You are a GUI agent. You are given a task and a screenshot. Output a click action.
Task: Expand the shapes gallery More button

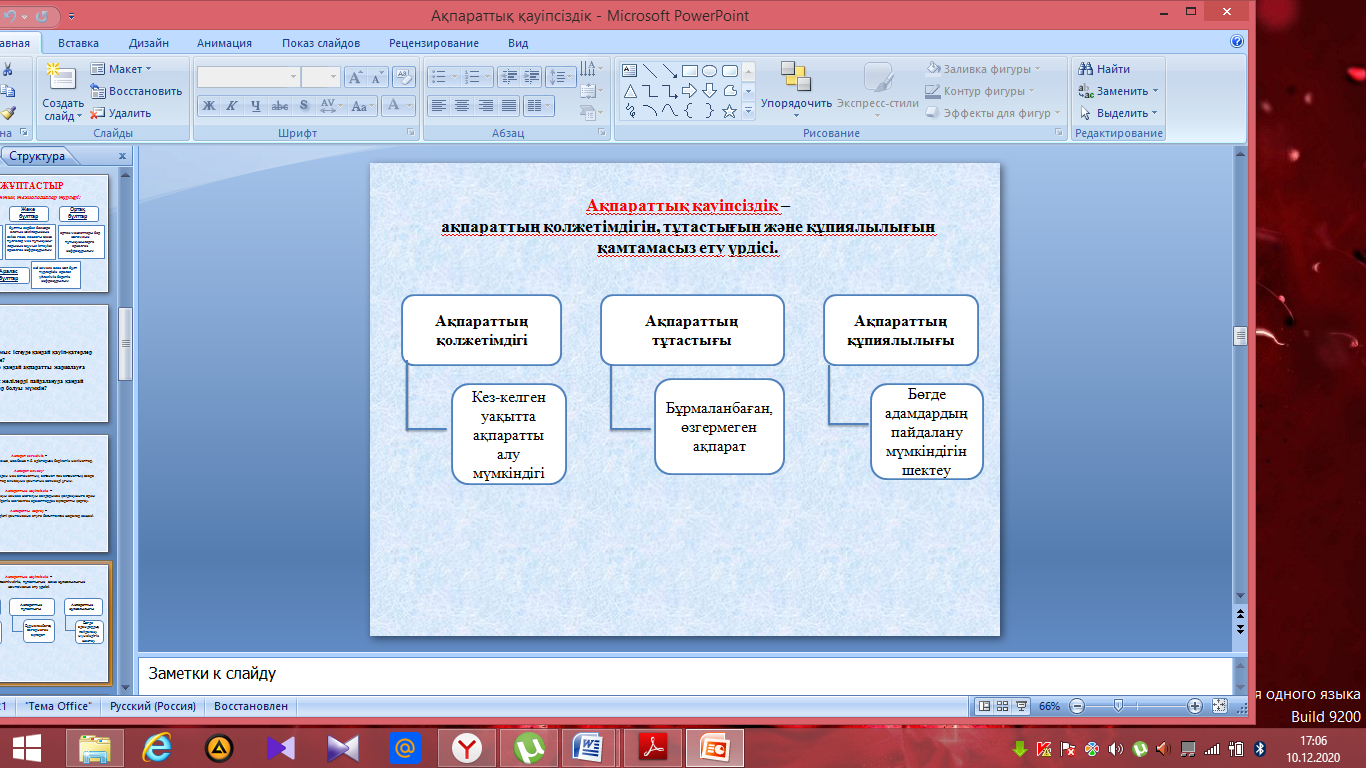tap(748, 112)
